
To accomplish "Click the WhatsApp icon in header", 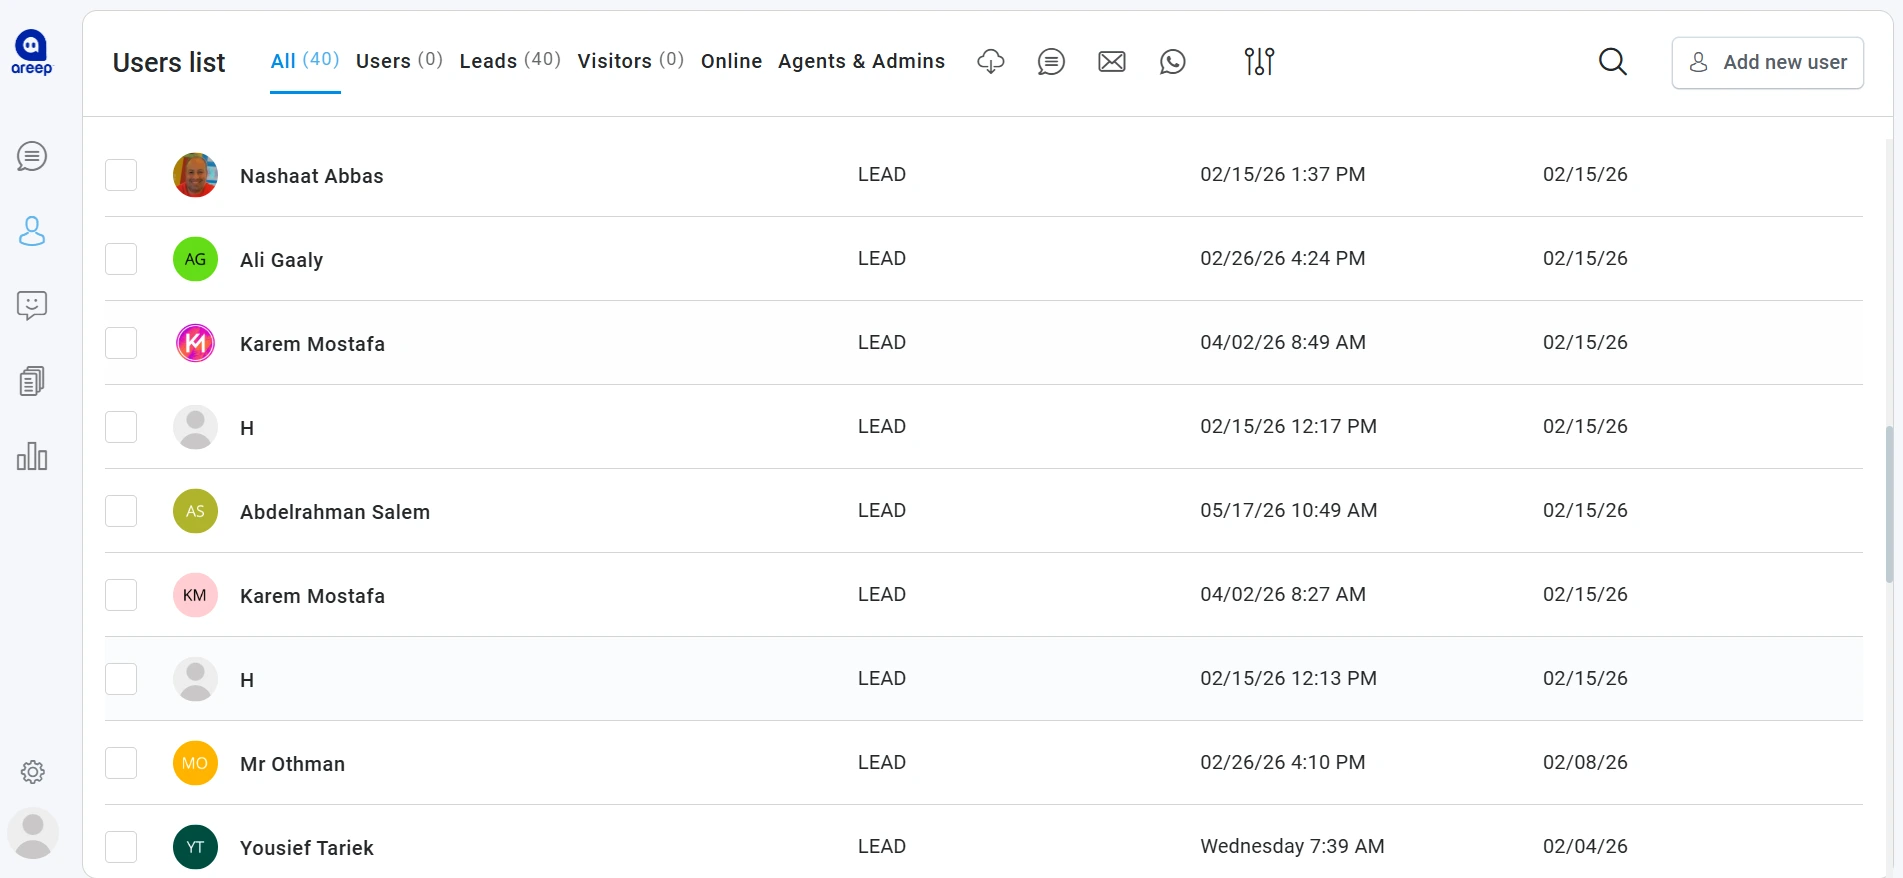I will [1173, 62].
